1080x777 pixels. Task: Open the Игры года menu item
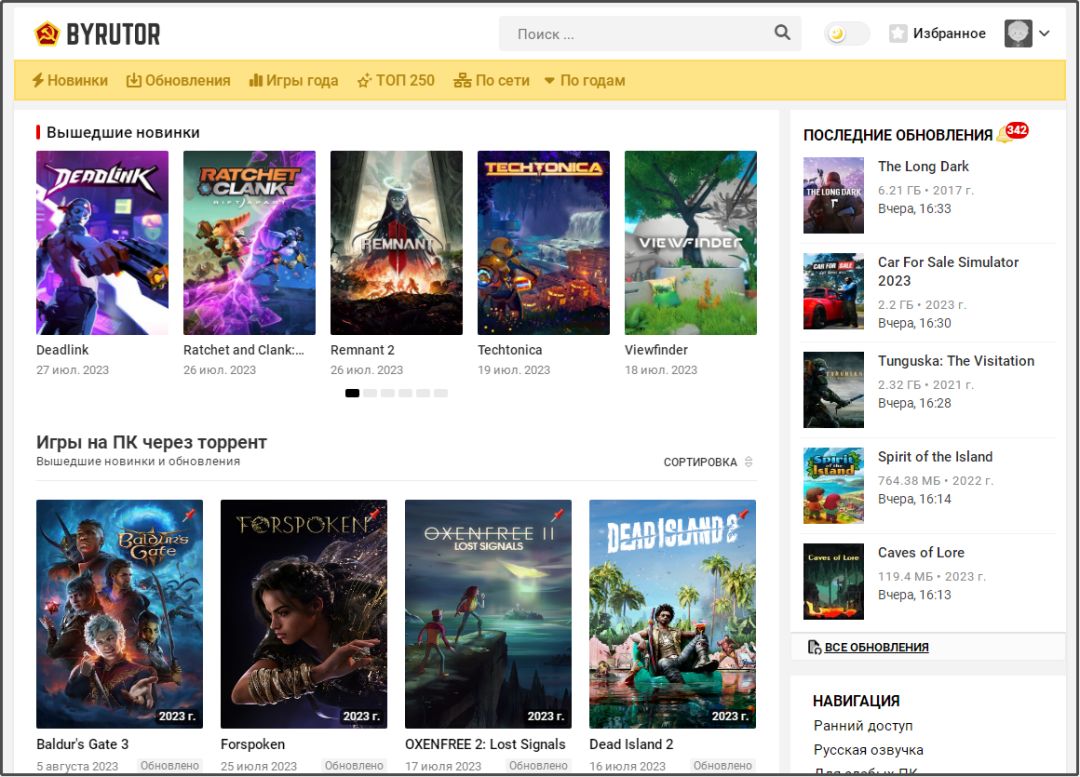pyautogui.click(x=293, y=81)
